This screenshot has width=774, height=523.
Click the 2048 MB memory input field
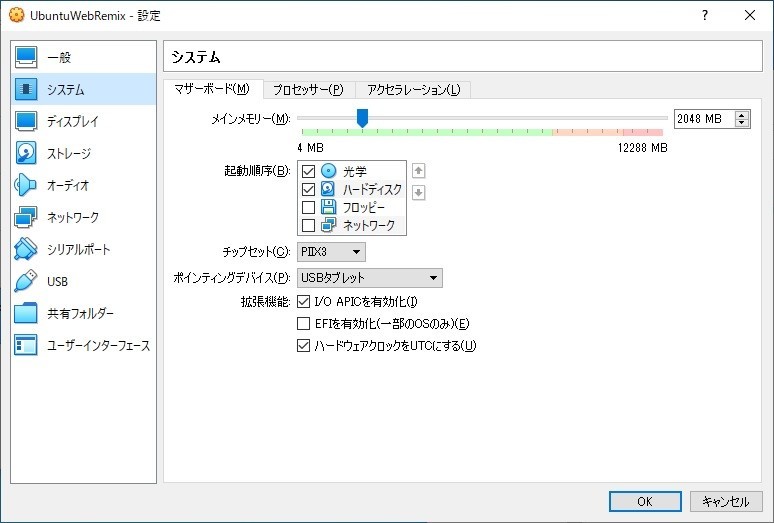(704, 119)
